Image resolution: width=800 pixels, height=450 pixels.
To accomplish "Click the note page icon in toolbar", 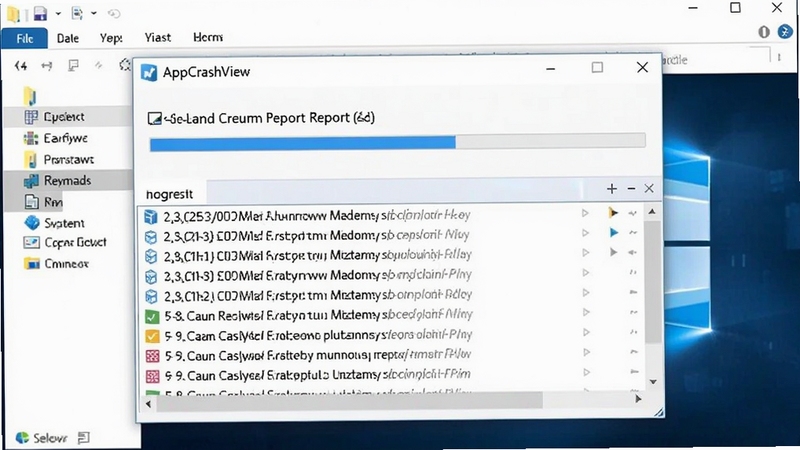I will point(73,65).
